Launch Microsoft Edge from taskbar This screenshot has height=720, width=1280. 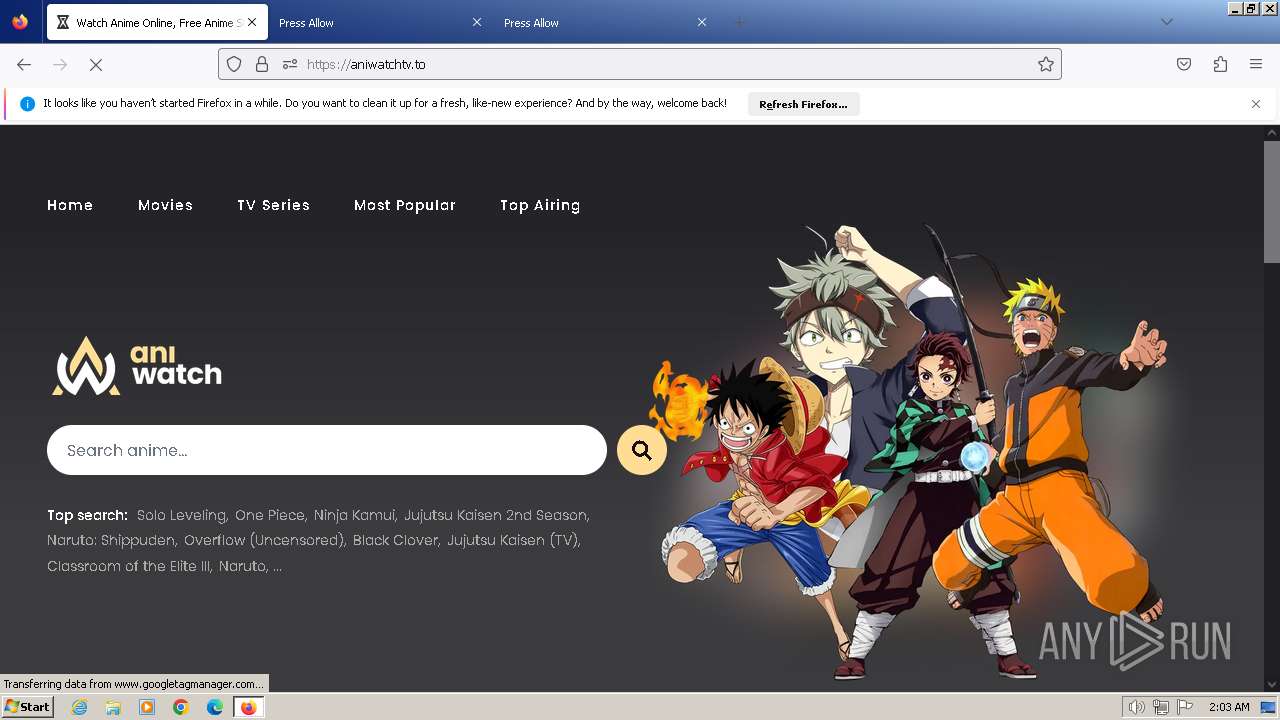(215, 707)
